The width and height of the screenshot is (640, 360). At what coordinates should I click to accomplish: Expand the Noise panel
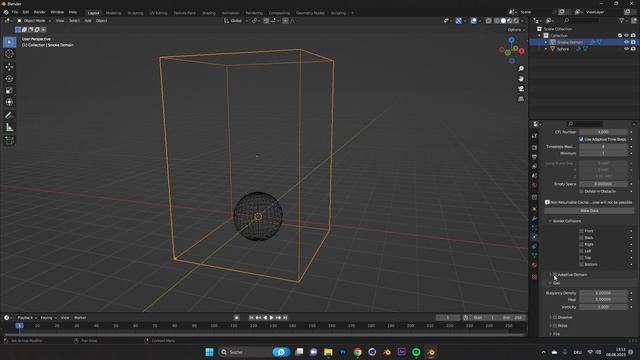[x=550, y=326]
